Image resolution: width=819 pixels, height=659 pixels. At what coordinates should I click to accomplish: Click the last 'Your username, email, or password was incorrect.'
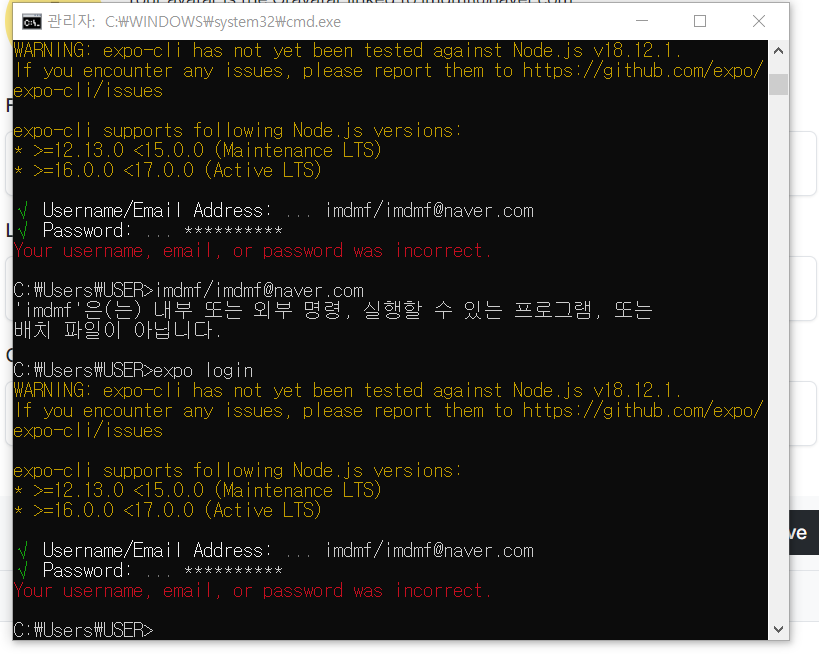[x=252, y=591]
